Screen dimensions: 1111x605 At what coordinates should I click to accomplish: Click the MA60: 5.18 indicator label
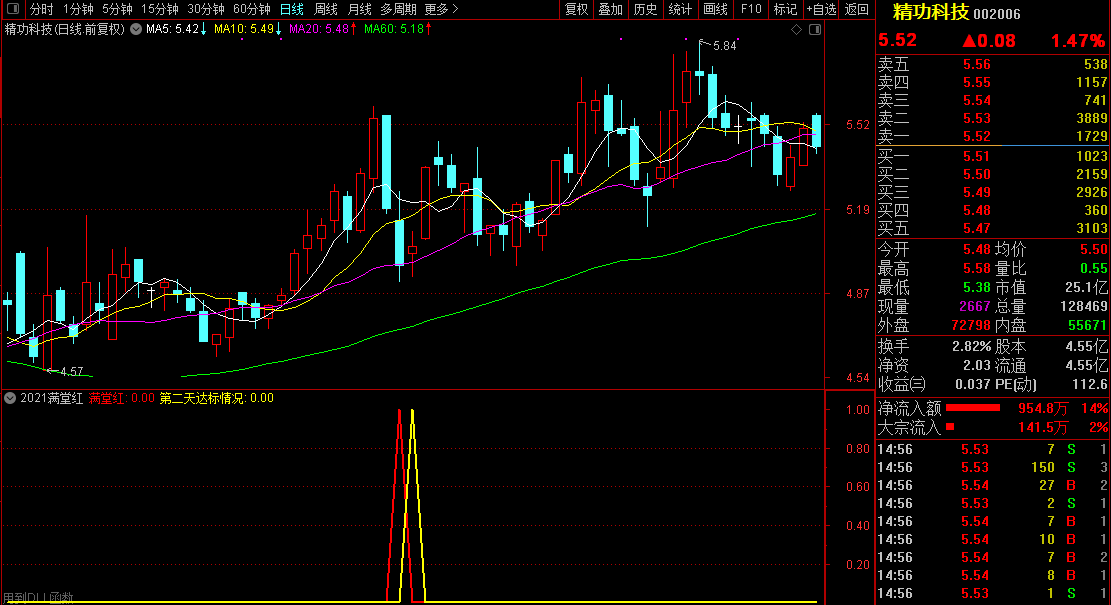point(397,29)
